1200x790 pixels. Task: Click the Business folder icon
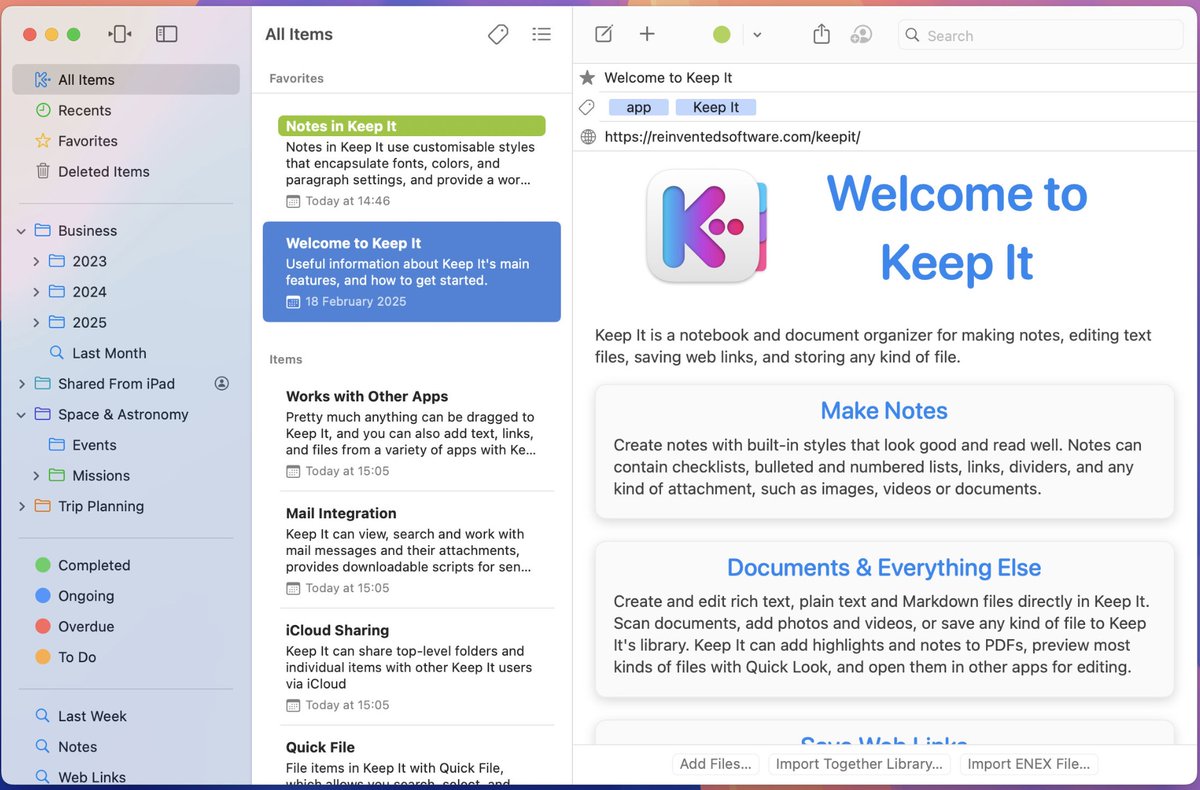coord(42,230)
